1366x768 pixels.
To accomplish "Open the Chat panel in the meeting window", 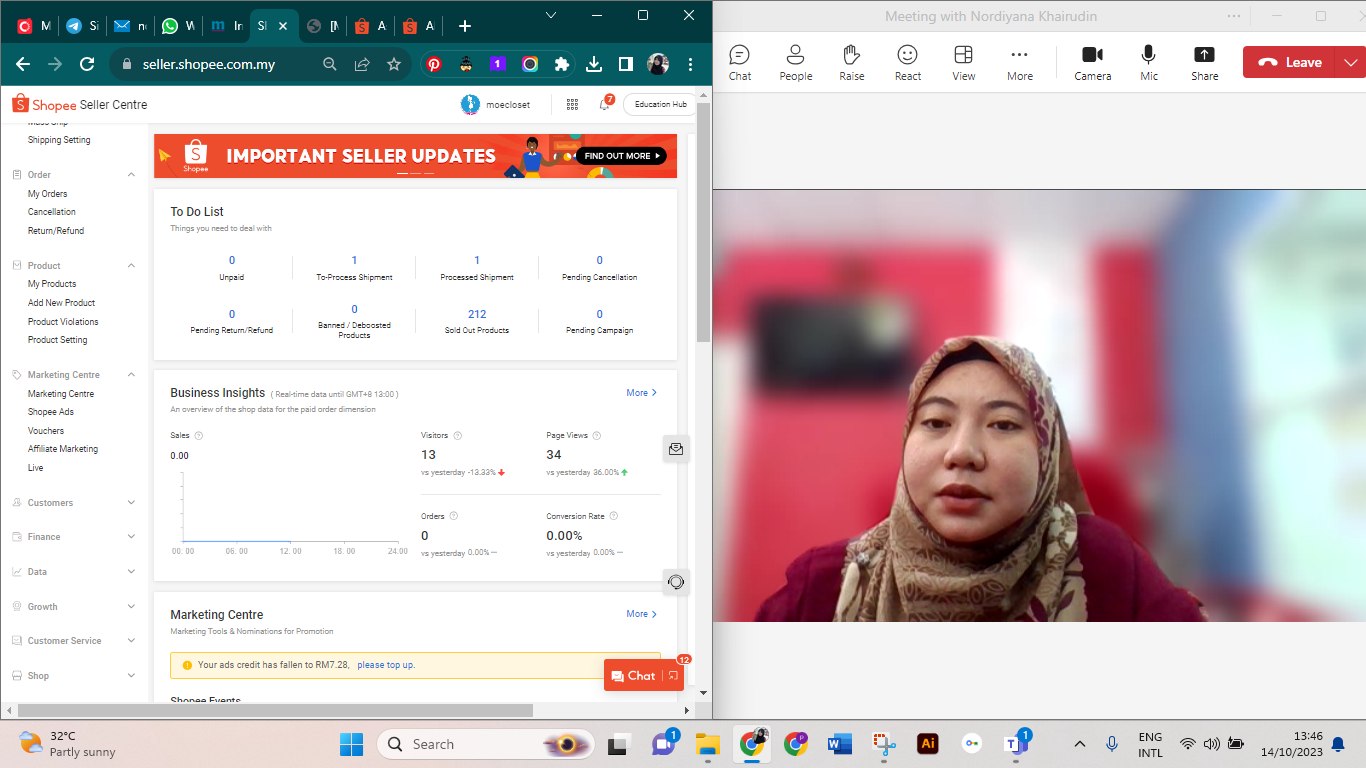I will [740, 62].
